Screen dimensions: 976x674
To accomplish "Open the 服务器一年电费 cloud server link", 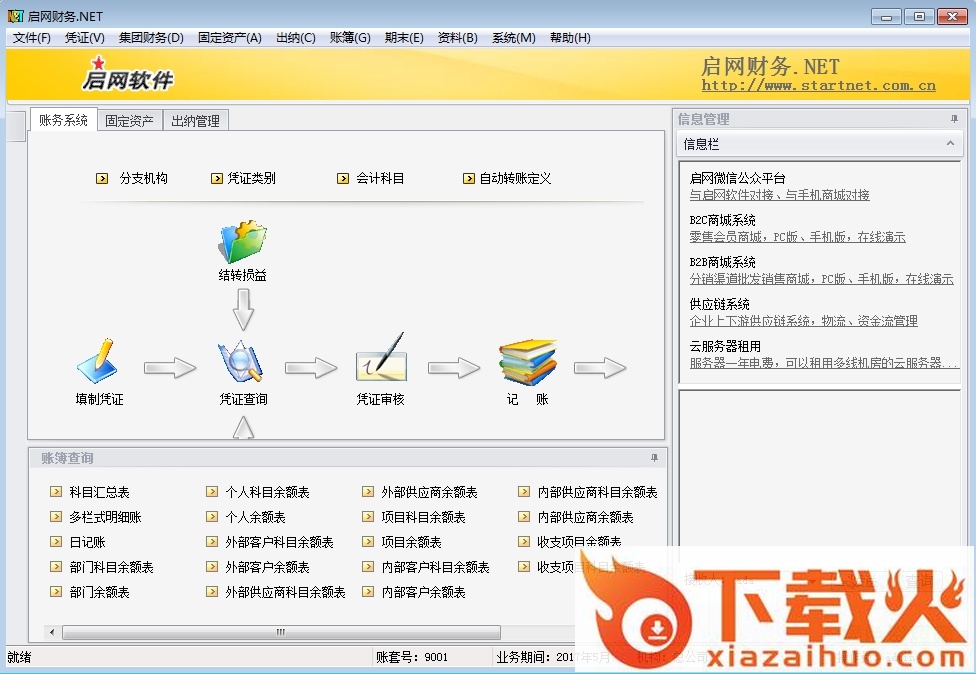I will (824, 363).
